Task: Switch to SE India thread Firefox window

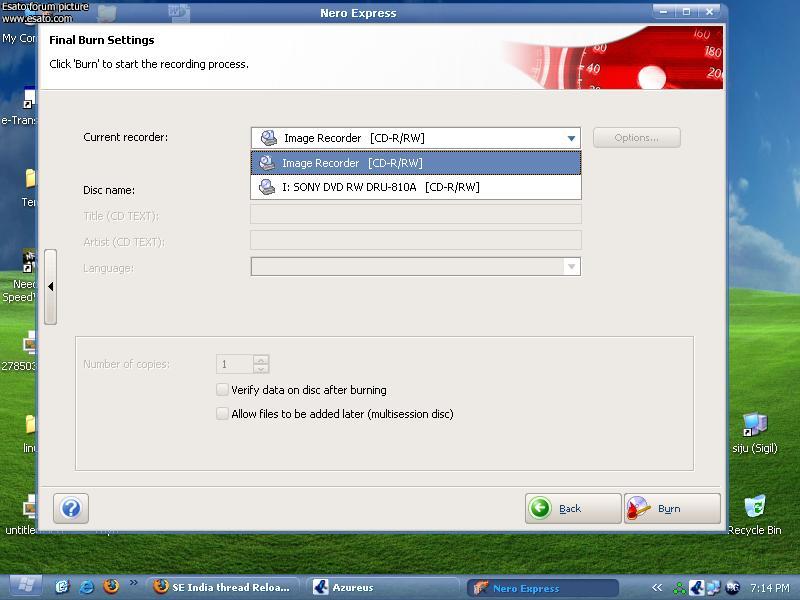Action: click(223, 587)
